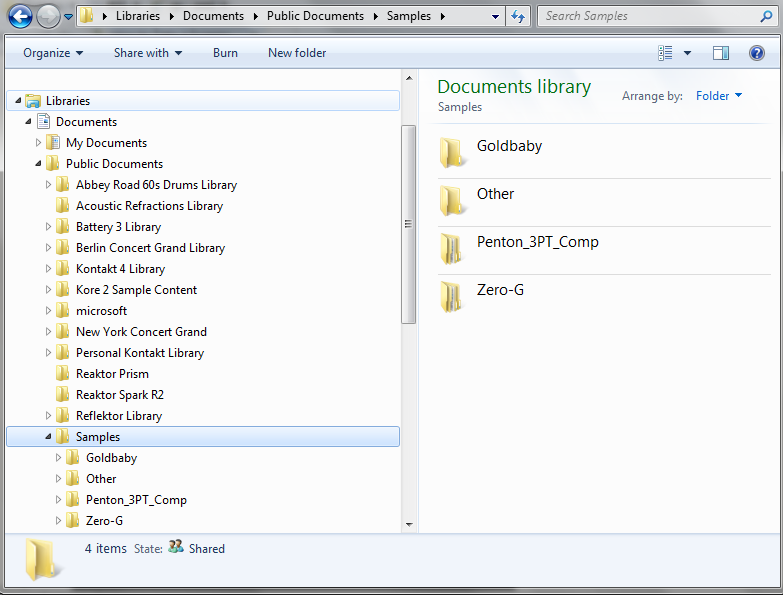Click Samples in the address breadcrumb
Screen dimensions: 783x595
click(x=408, y=16)
